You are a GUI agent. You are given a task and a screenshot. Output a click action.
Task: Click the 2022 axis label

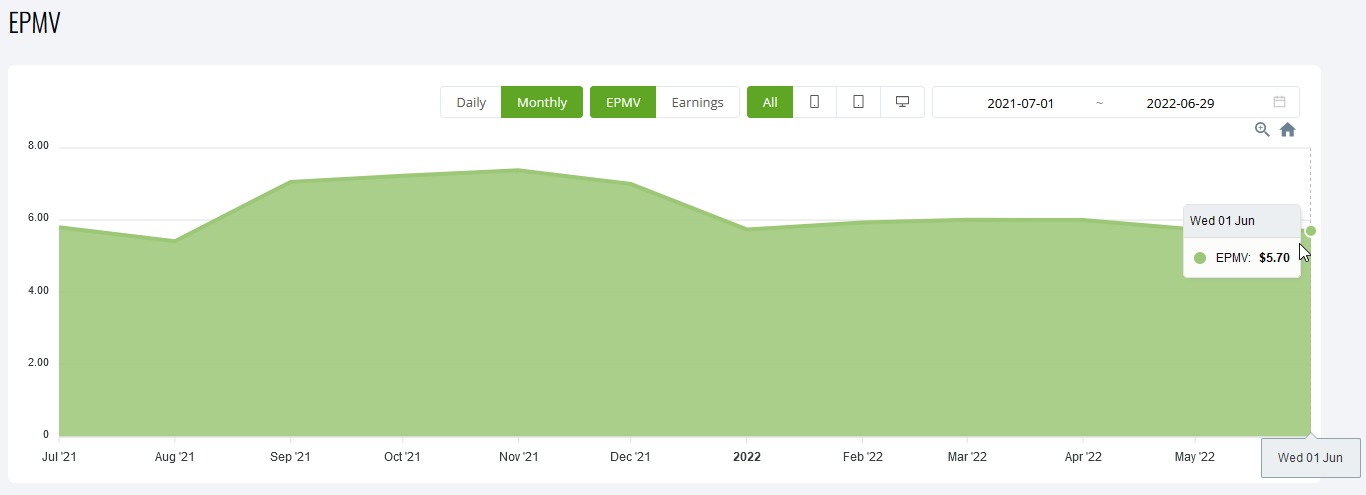[747, 457]
